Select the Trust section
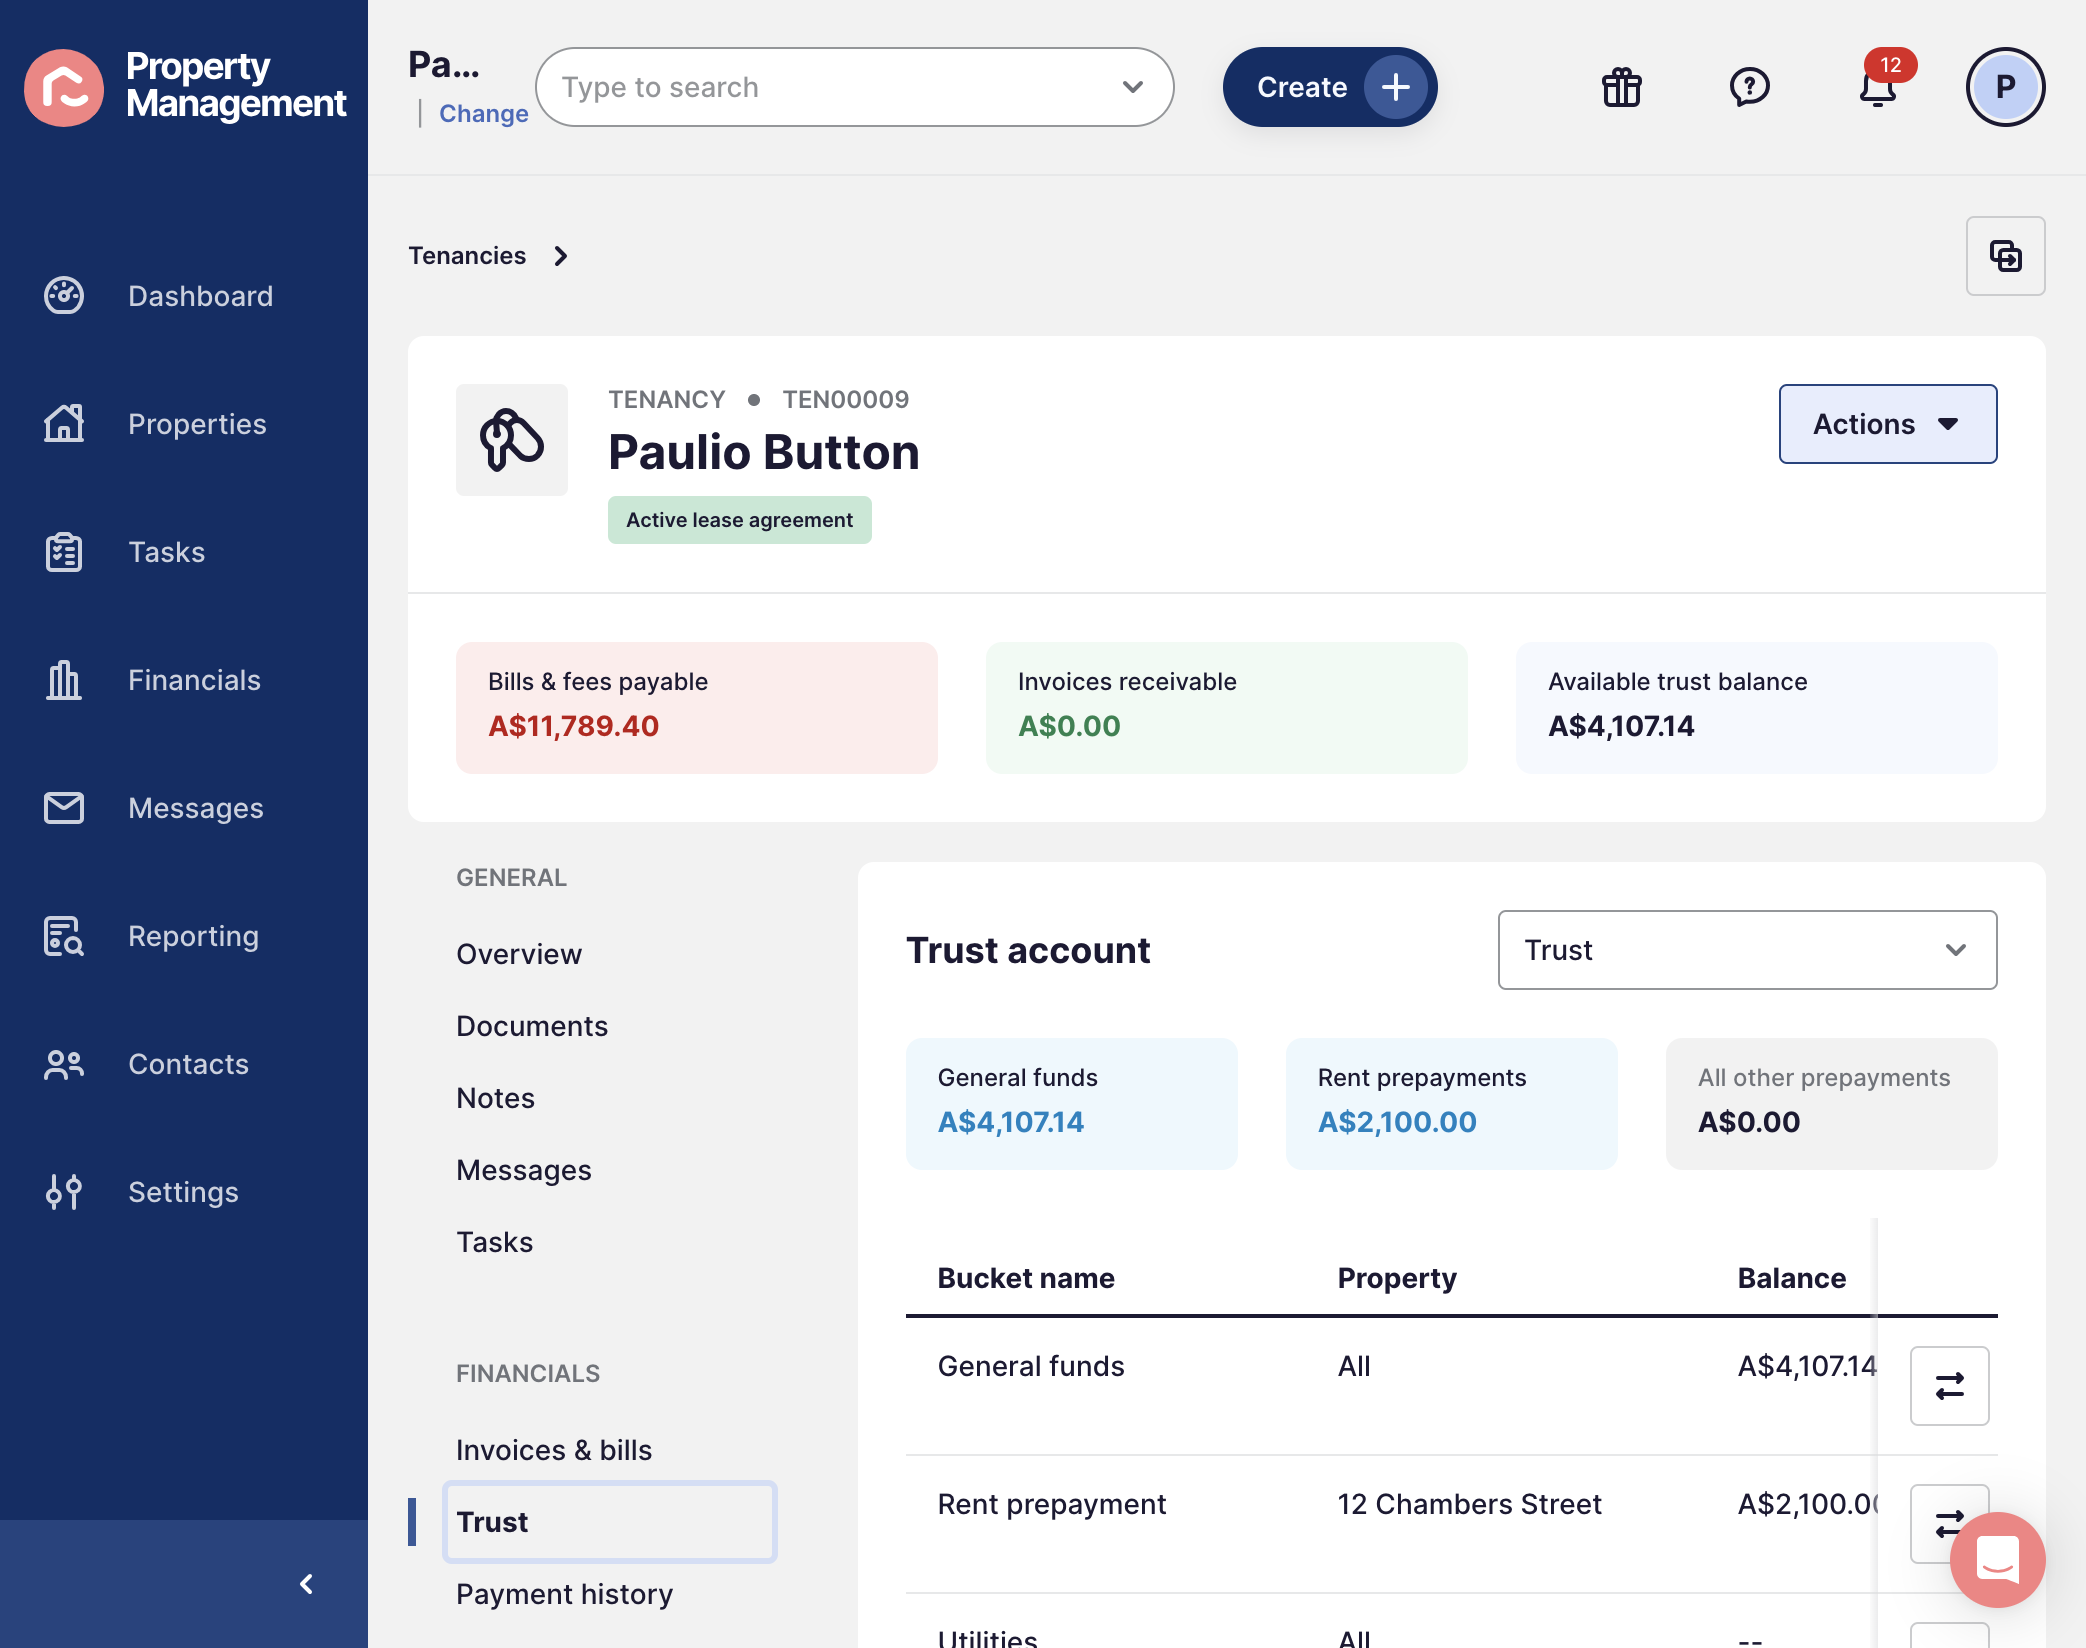The height and width of the screenshot is (1648, 2086). tap(610, 1522)
